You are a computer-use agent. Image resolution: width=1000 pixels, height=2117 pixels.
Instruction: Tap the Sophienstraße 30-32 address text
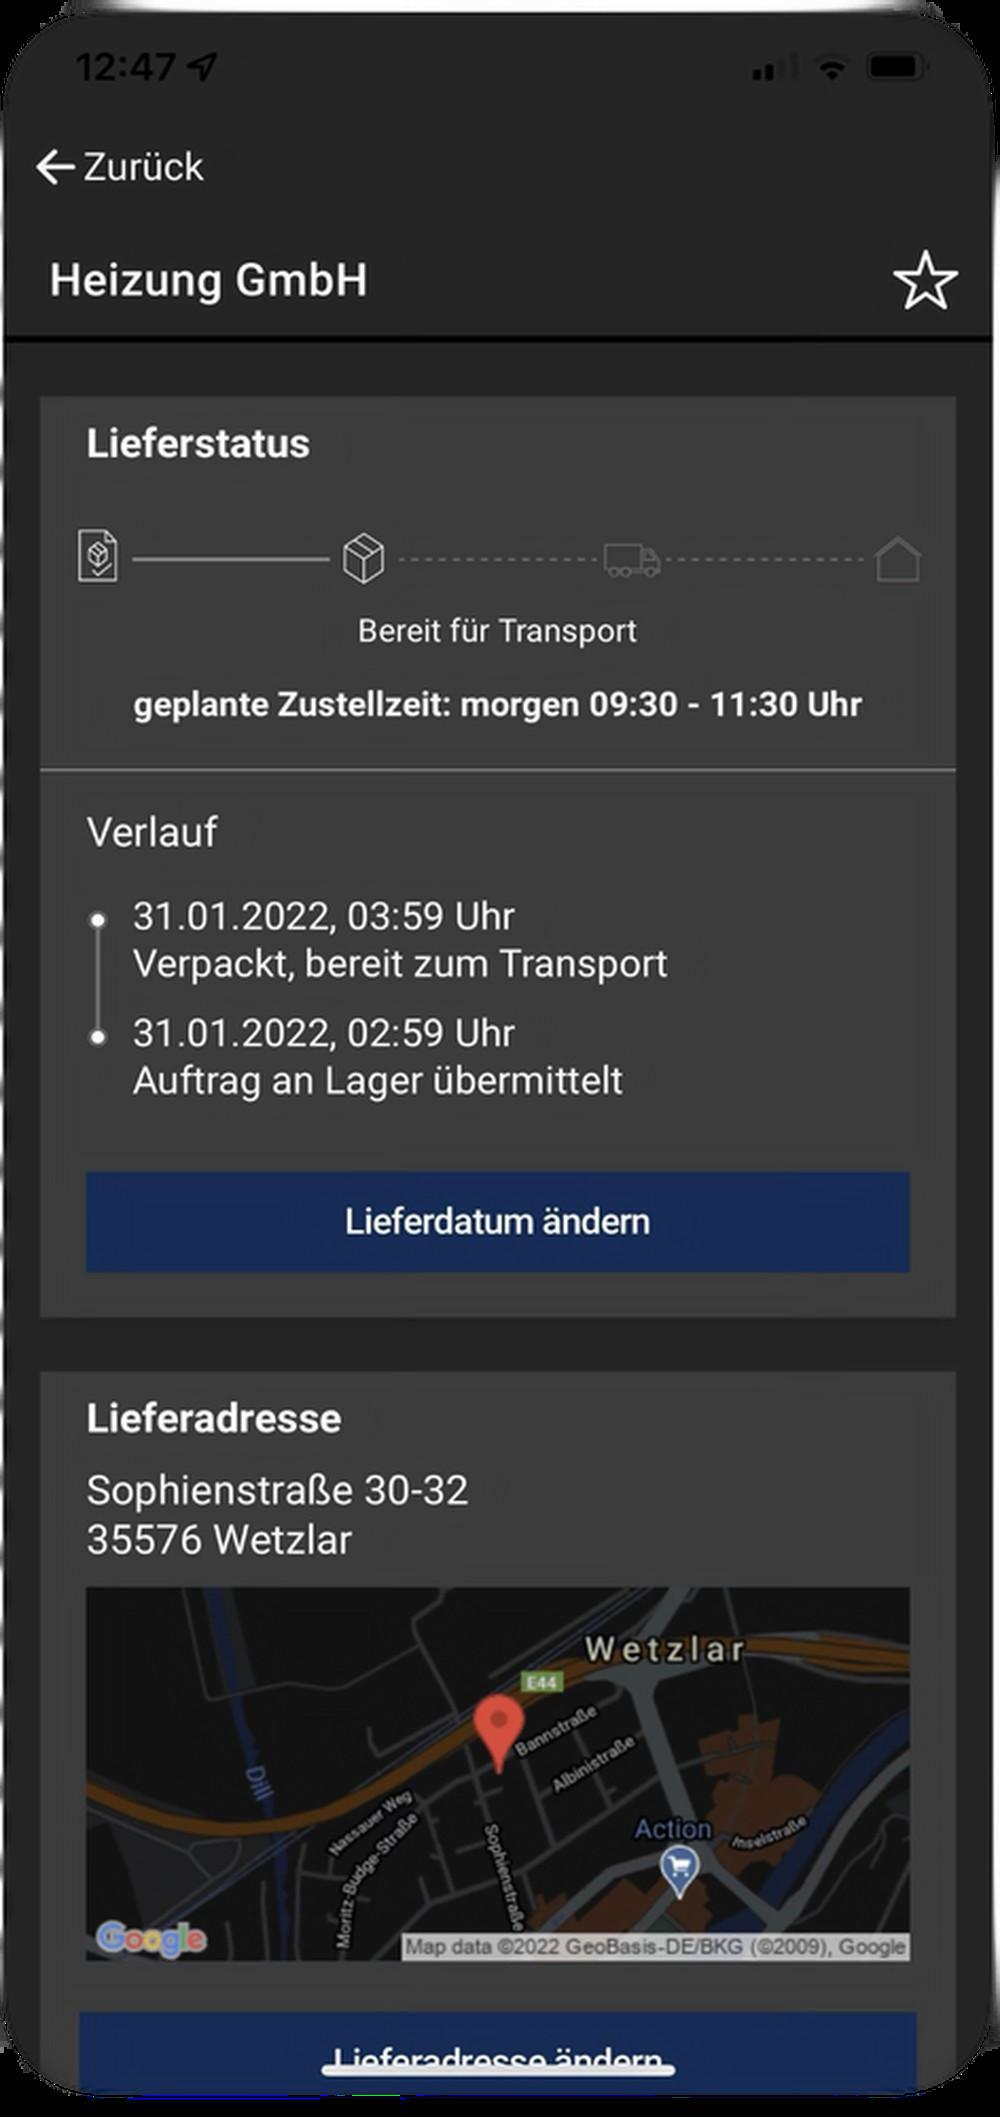[277, 1490]
